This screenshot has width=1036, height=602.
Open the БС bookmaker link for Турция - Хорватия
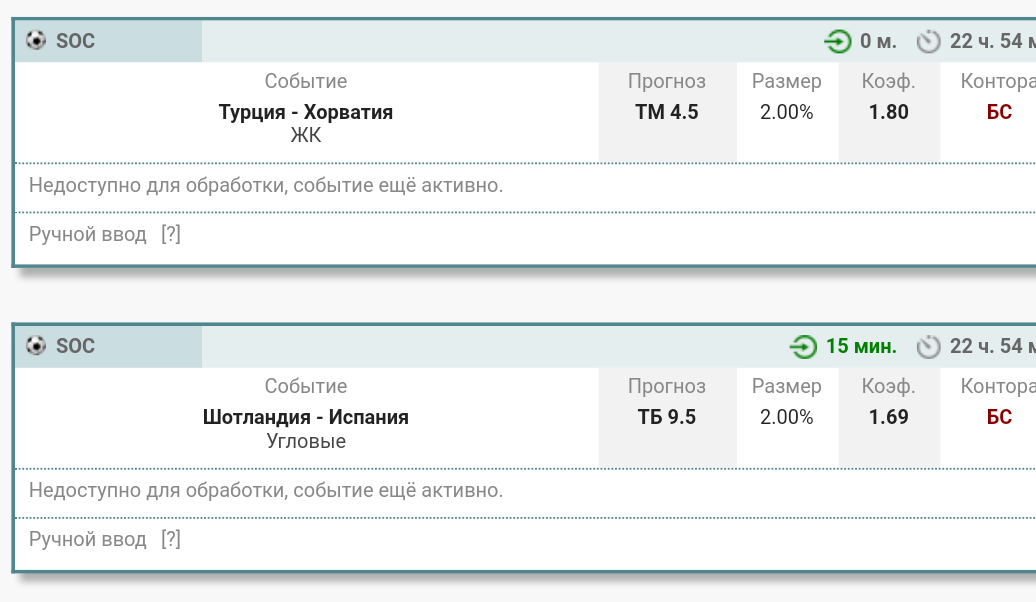click(999, 112)
